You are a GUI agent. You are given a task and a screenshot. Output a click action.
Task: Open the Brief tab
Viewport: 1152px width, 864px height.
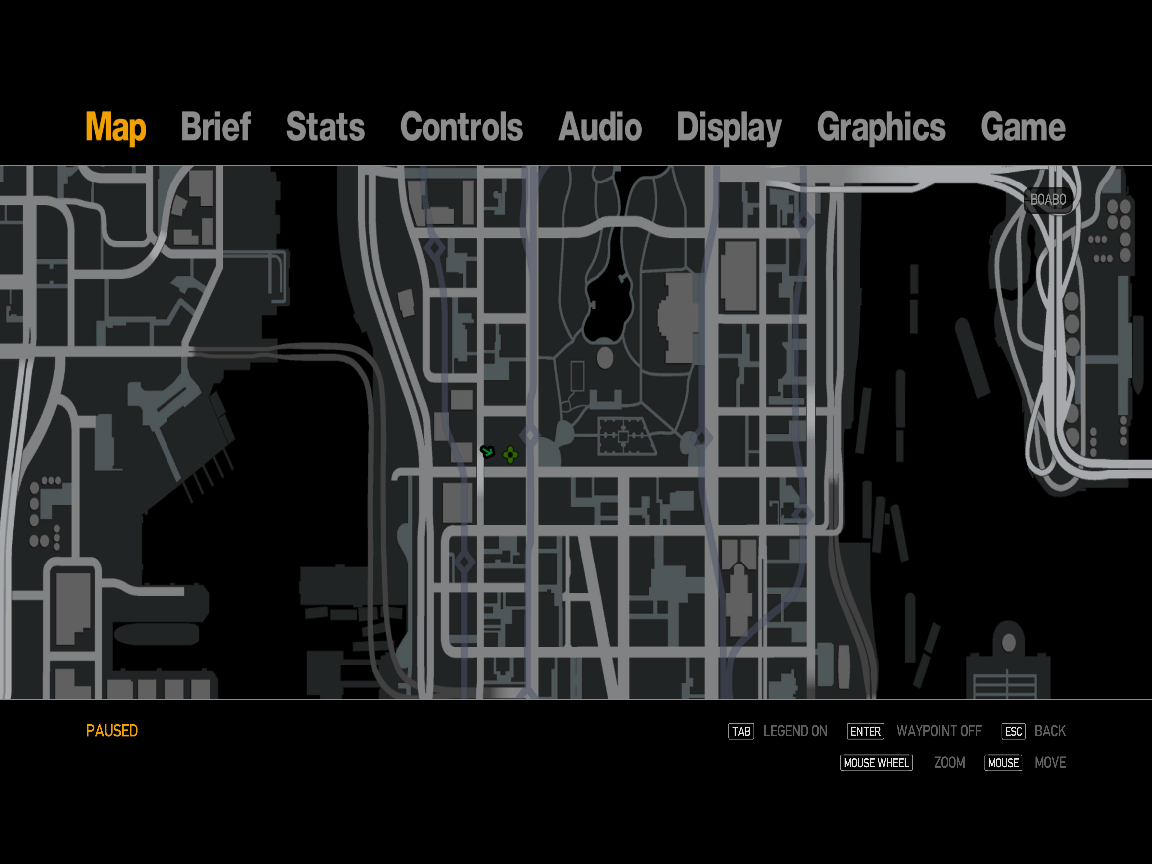(216, 126)
